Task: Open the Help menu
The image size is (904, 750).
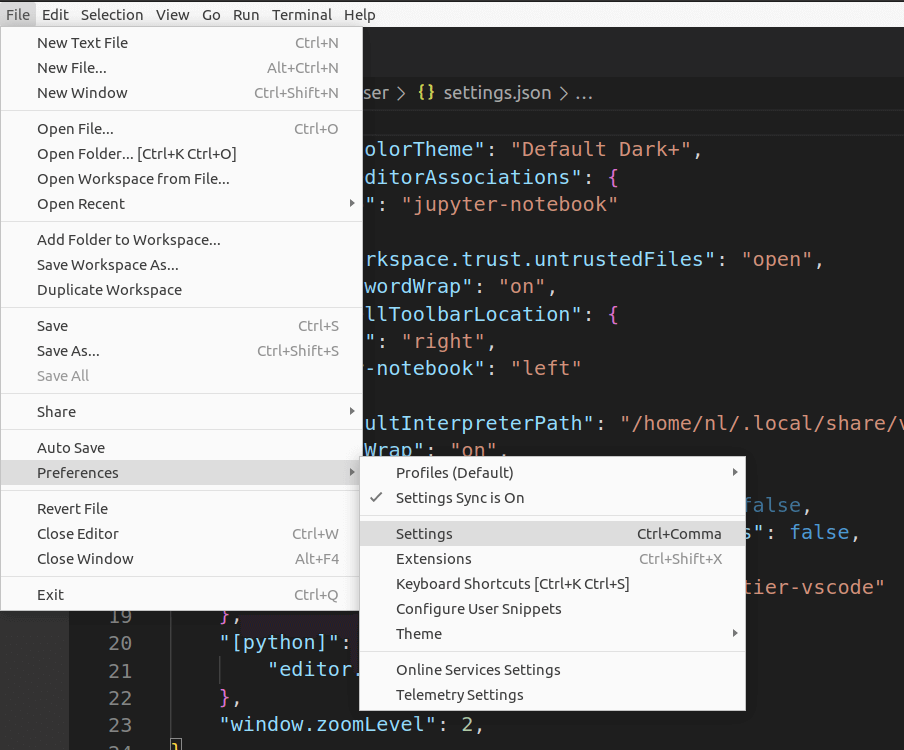Action: click(359, 14)
